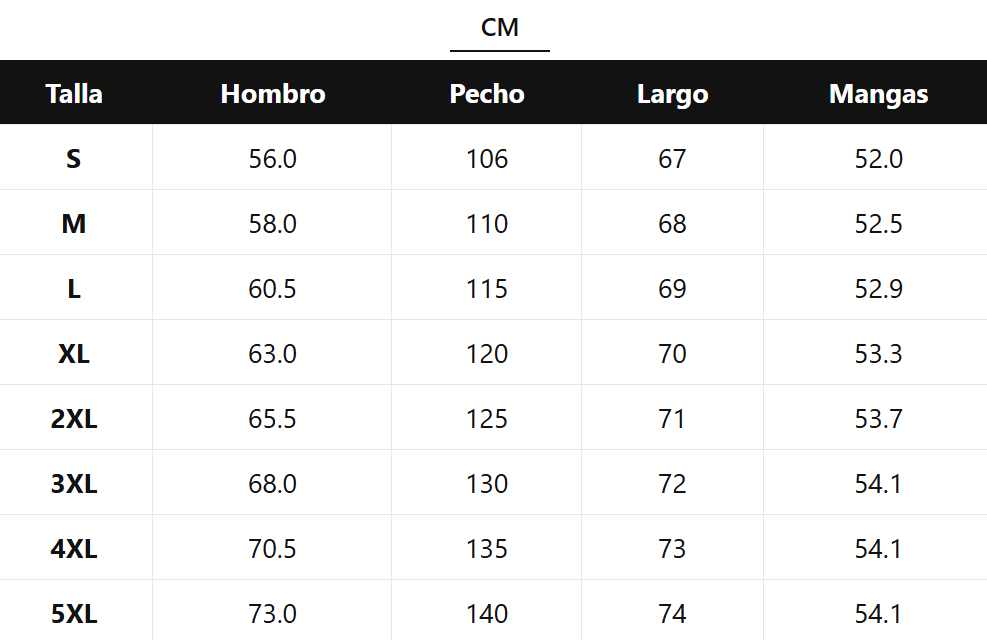Select the XL size row label
This screenshot has height=640, width=987.
[x=74, y=354]
